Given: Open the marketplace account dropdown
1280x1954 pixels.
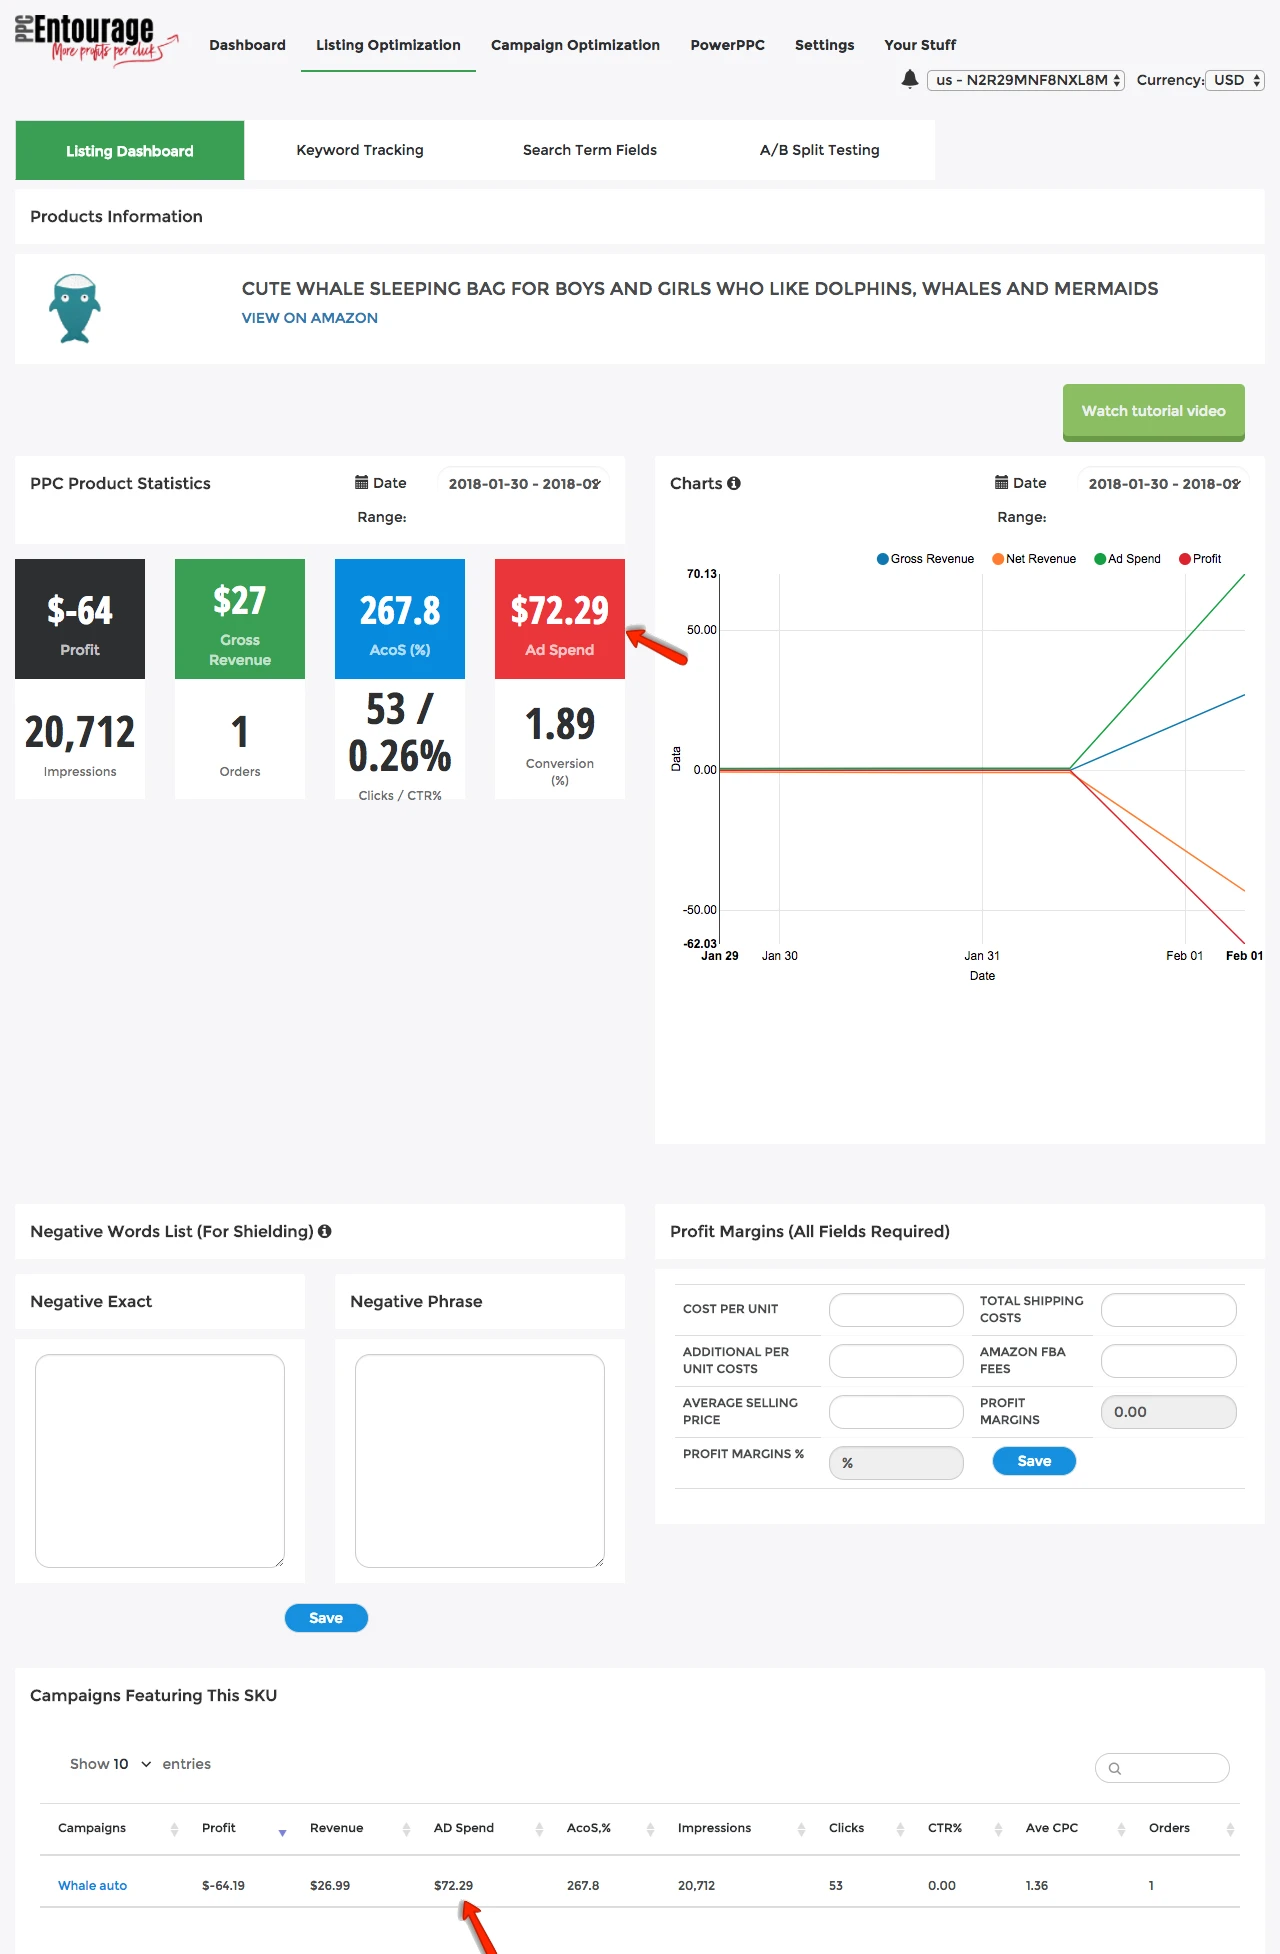Looking at the screenshot, I should (x=1026, y=80).
